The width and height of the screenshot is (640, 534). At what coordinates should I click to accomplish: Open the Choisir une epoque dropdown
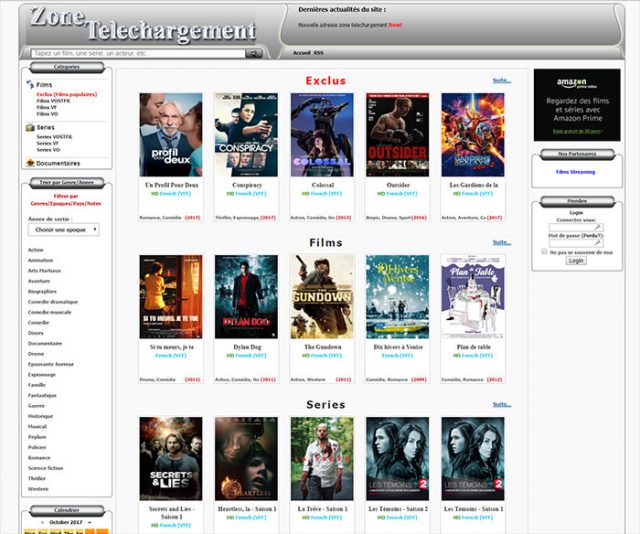(63, 230)
